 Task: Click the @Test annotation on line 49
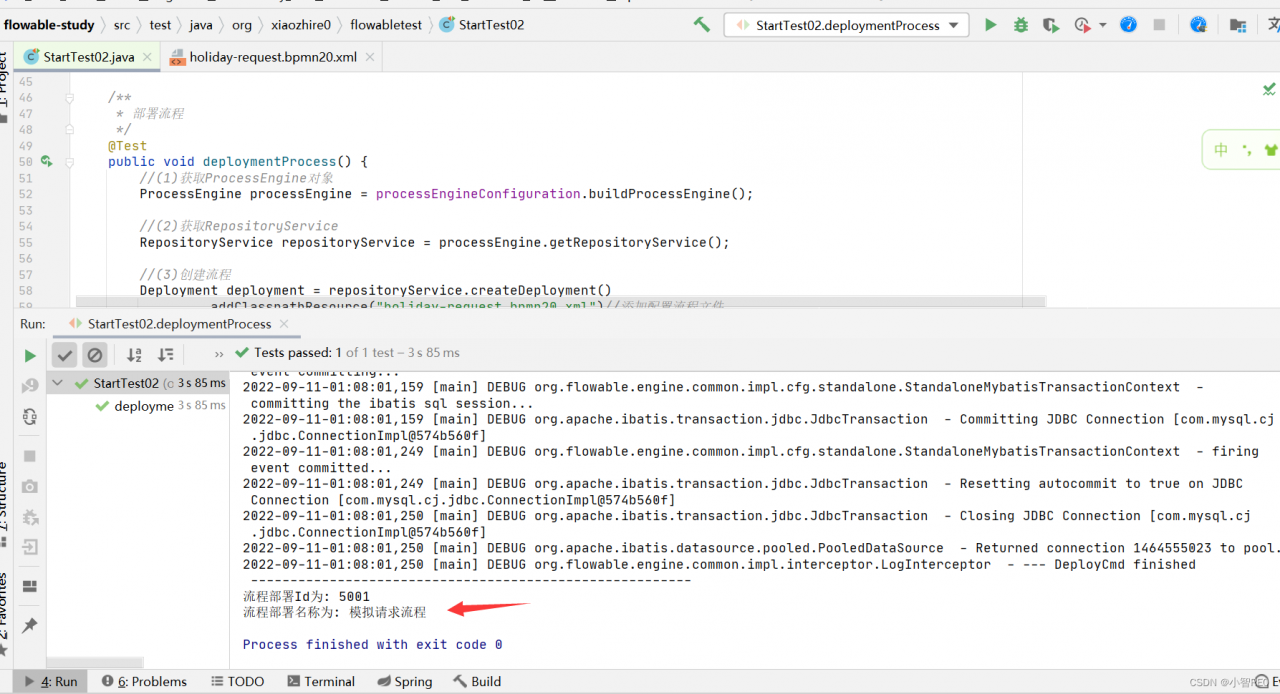[x=127, y=145]
